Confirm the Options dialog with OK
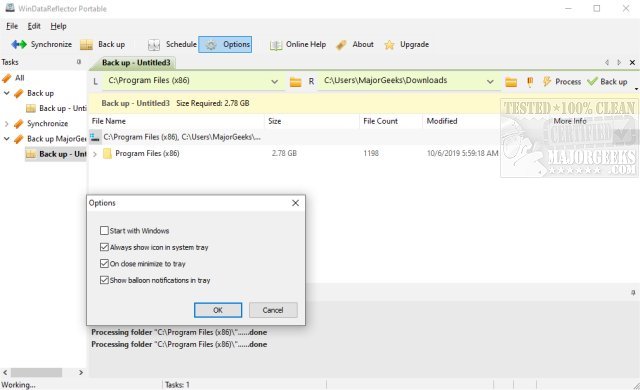The image size is (640, 390). point(218,310)
